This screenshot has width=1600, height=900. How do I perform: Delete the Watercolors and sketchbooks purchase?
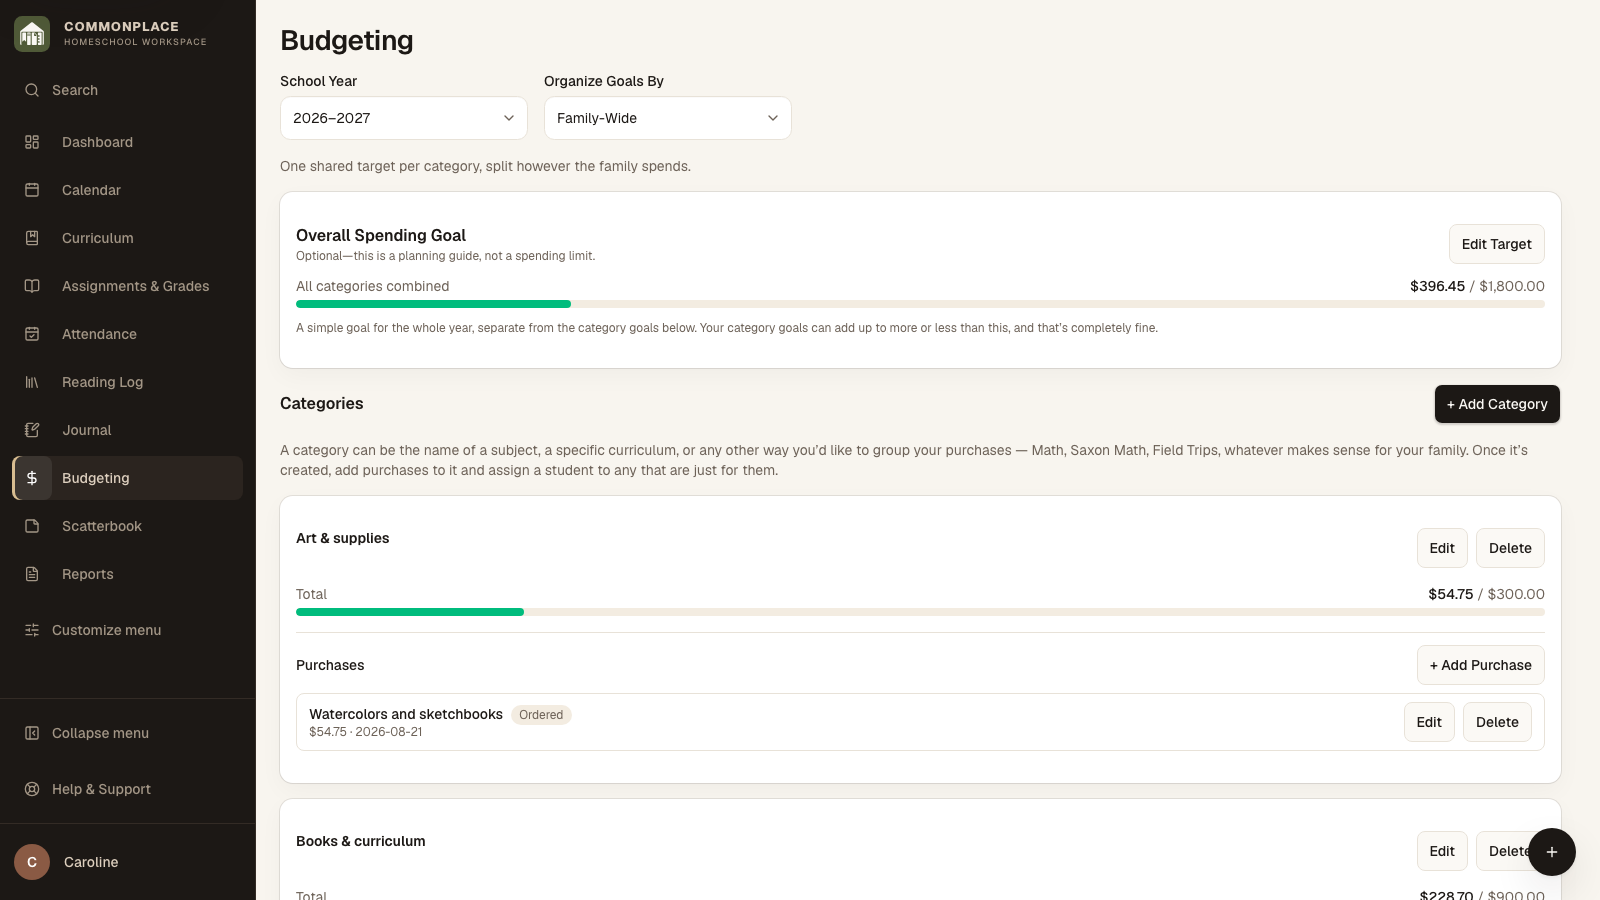click(1497, 722)
